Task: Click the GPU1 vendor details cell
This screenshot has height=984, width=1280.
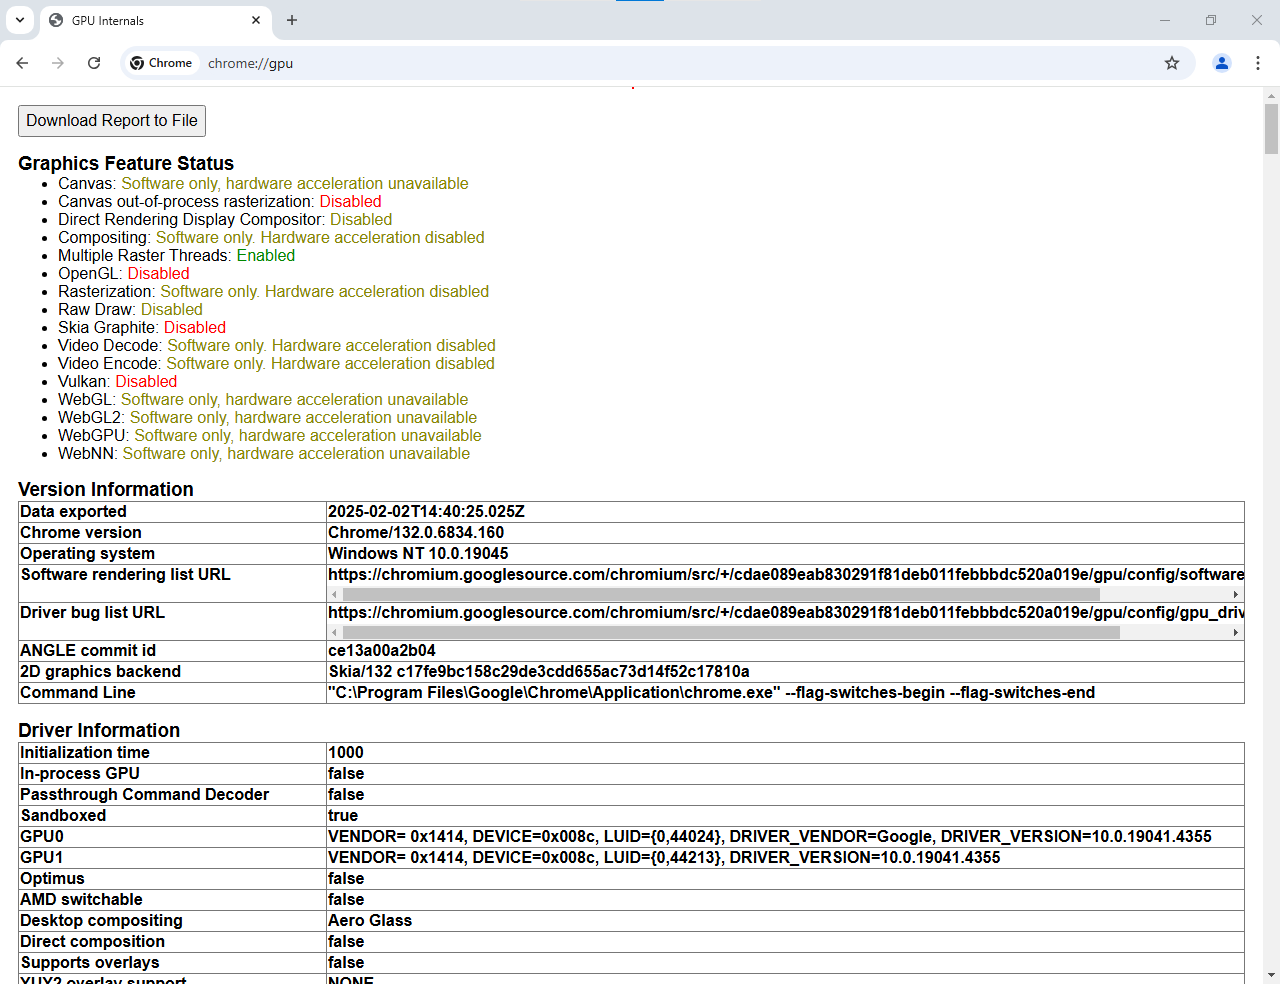Action: point(785,858)
